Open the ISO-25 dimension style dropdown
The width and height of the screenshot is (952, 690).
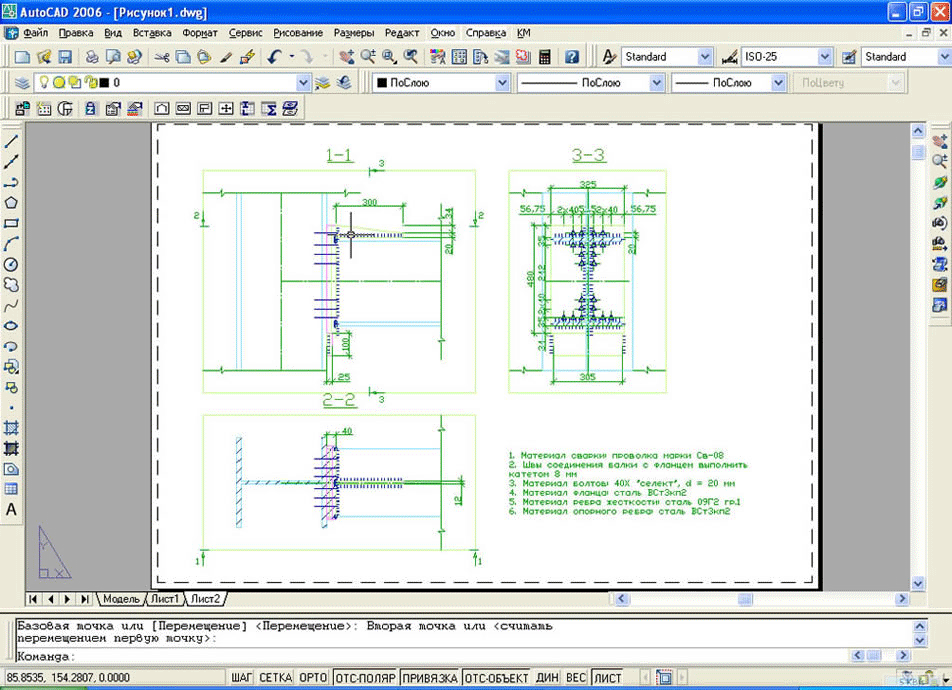click(823, 57)
